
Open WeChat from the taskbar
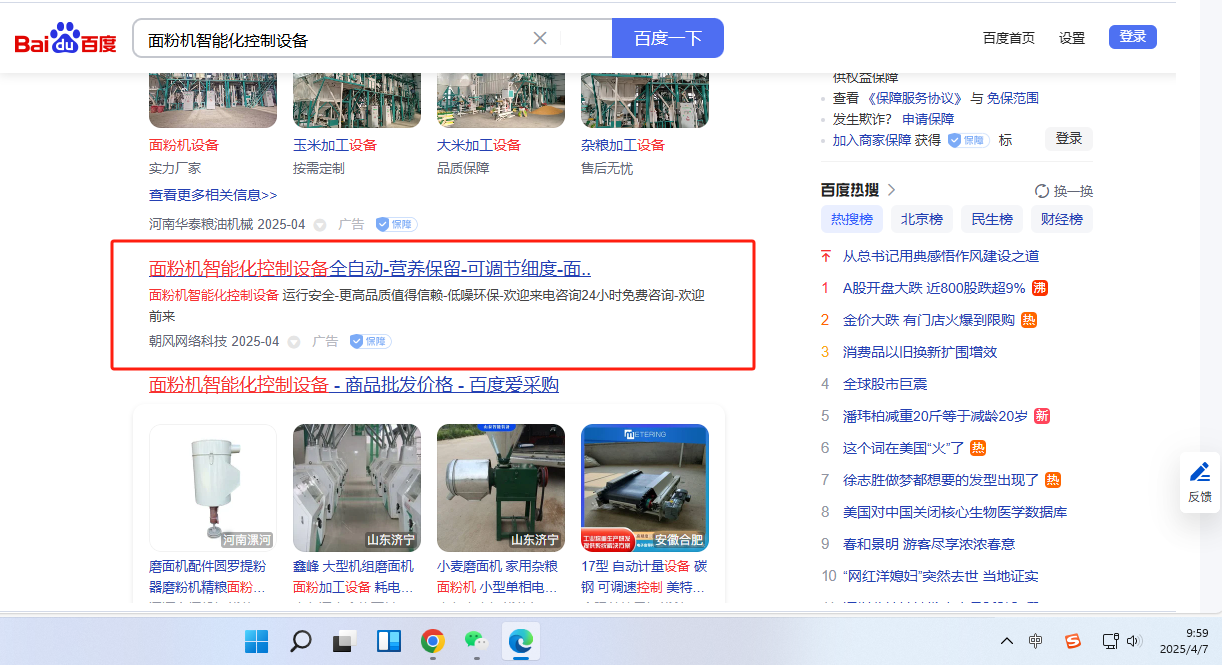point(477,641)
